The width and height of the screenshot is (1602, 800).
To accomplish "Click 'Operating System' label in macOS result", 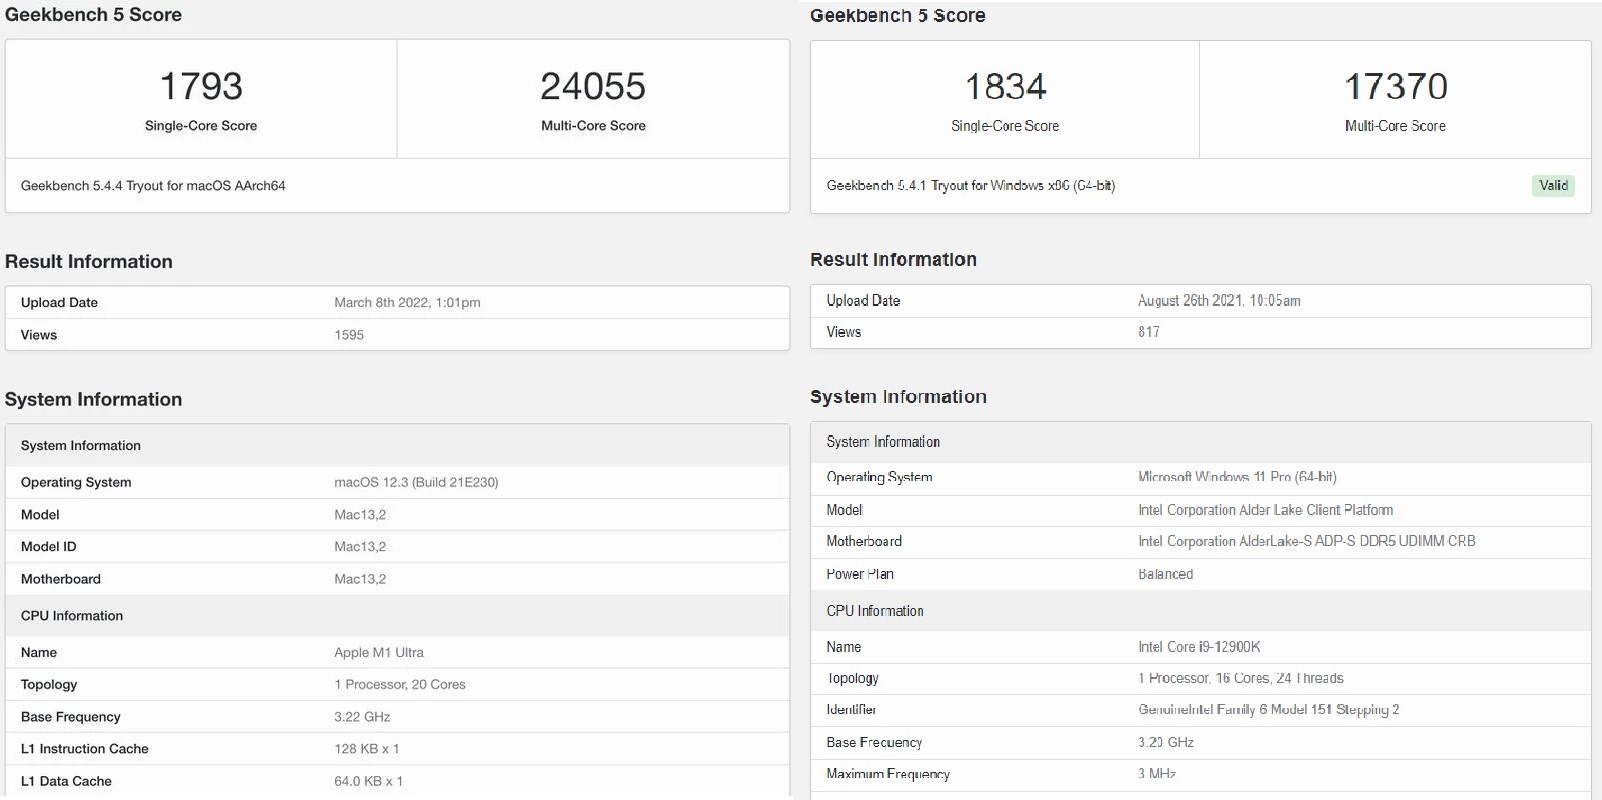I will [x=76, y=482].
